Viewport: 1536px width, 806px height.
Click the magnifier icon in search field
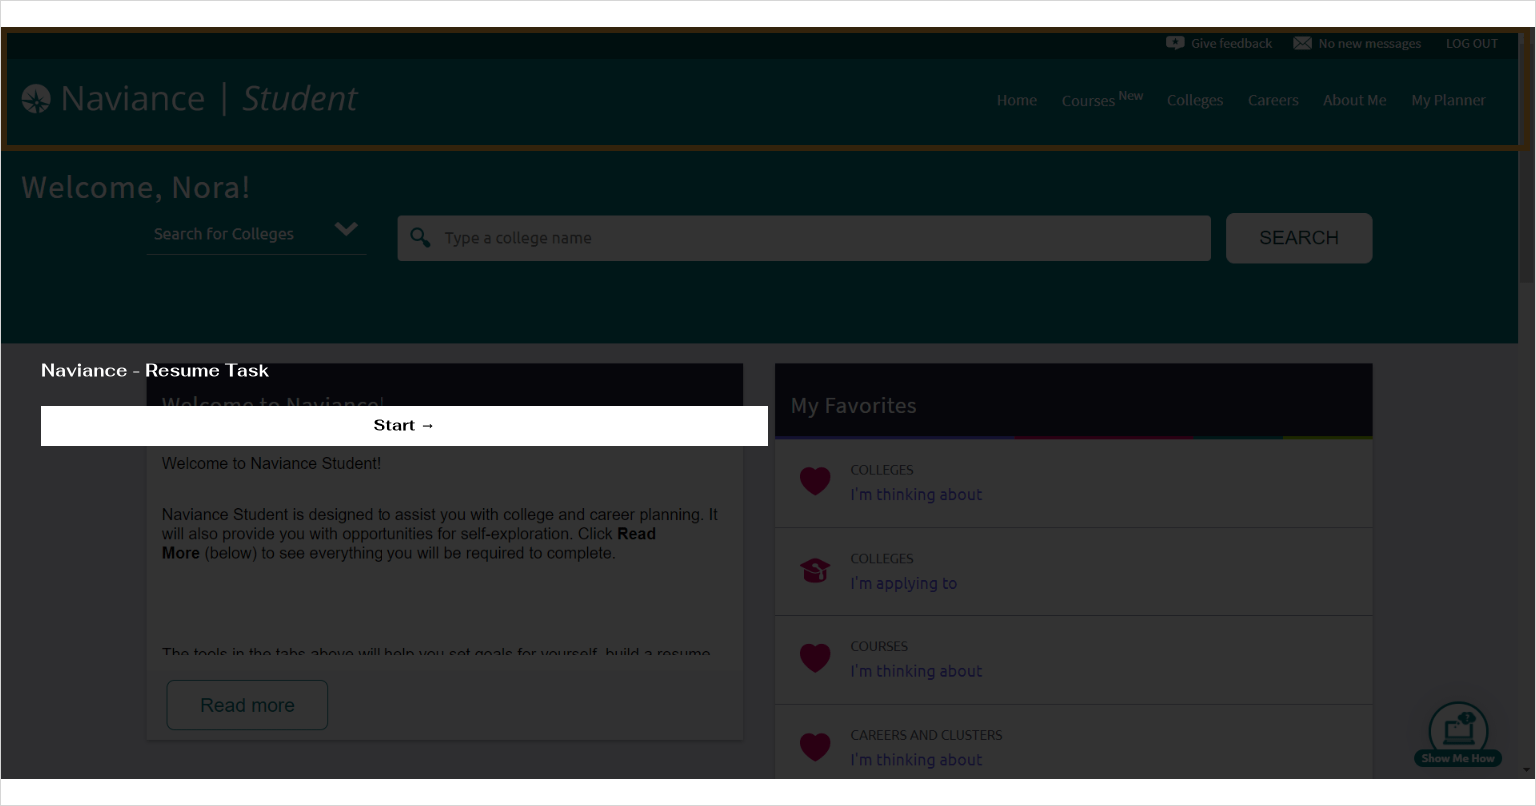421,237
